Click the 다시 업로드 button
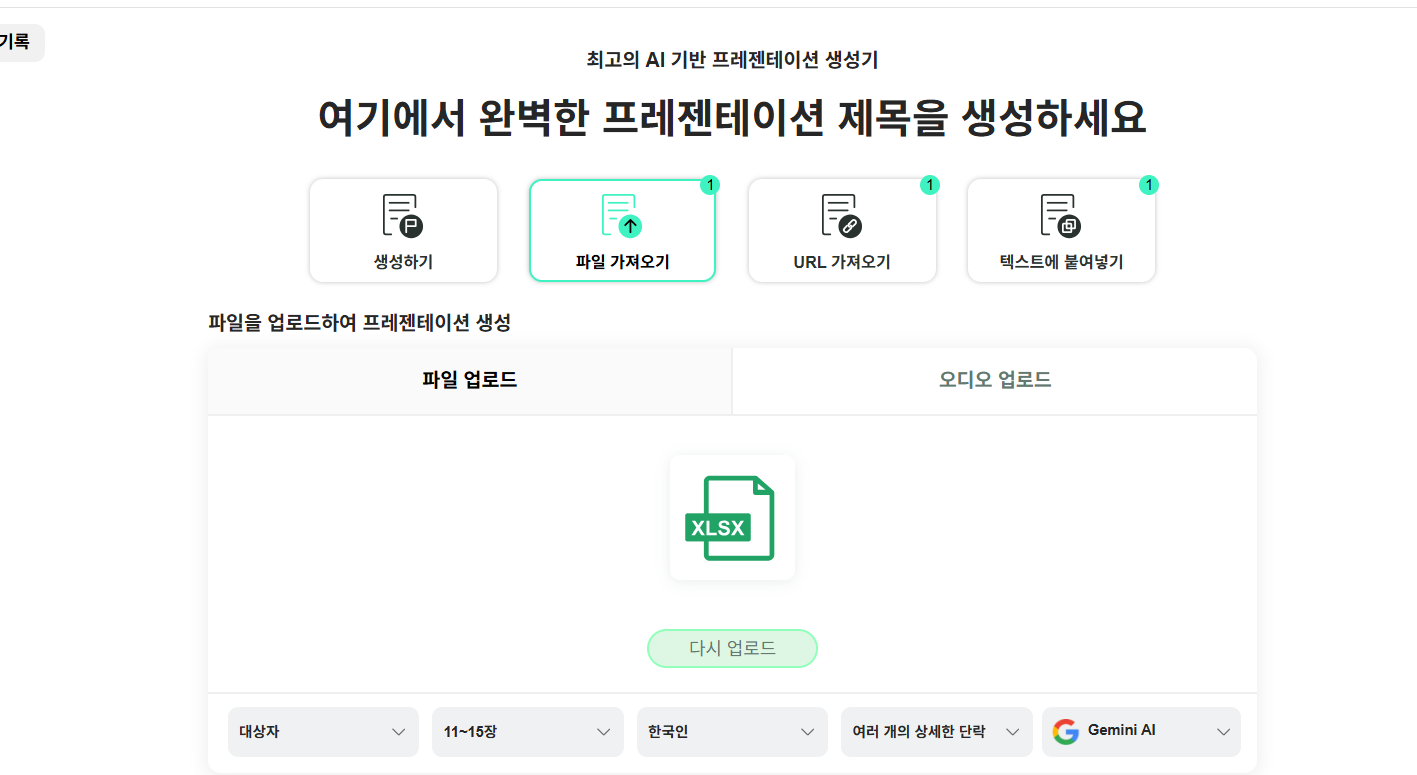This screenshot has height=775, width=1417. 732,648
